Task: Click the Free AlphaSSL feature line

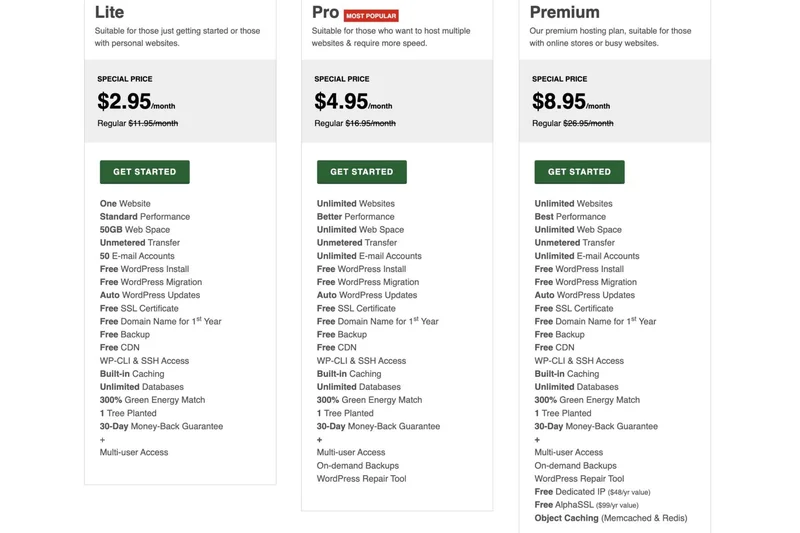Action: [x=590, y=505]
